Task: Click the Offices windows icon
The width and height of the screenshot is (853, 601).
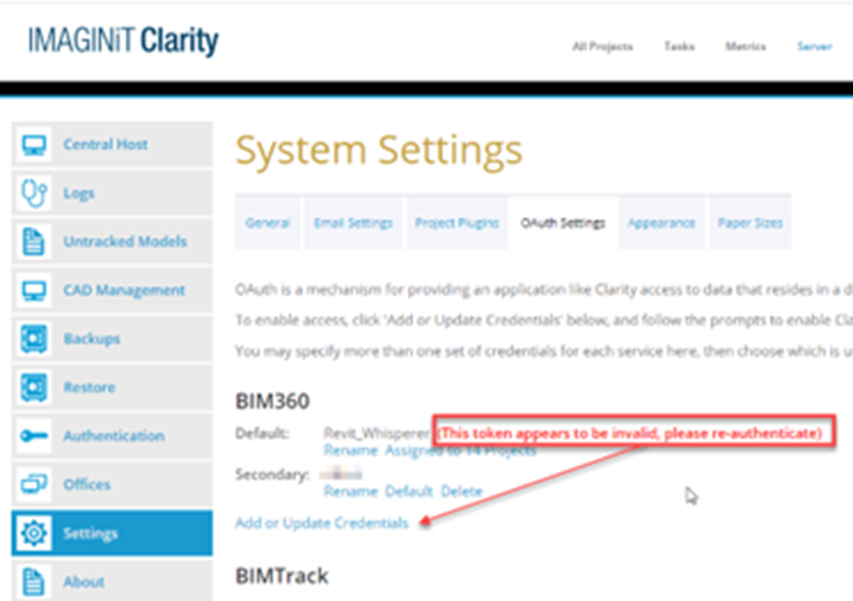Action: pyautogui.click(x=34, y=484)
